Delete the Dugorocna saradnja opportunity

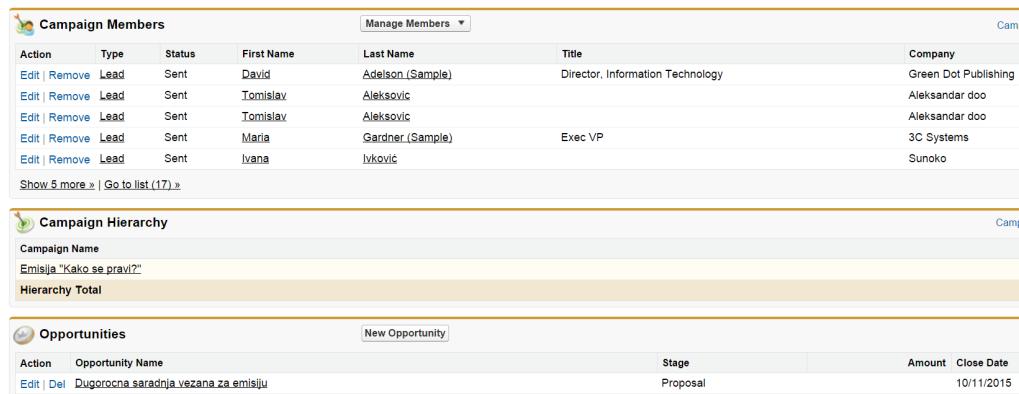coord(57,384)
